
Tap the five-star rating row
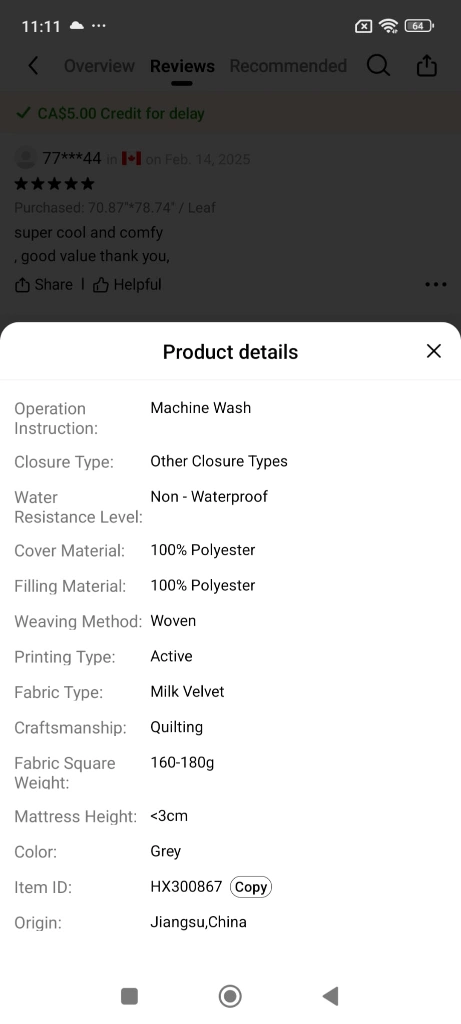[x=54, y=184]
